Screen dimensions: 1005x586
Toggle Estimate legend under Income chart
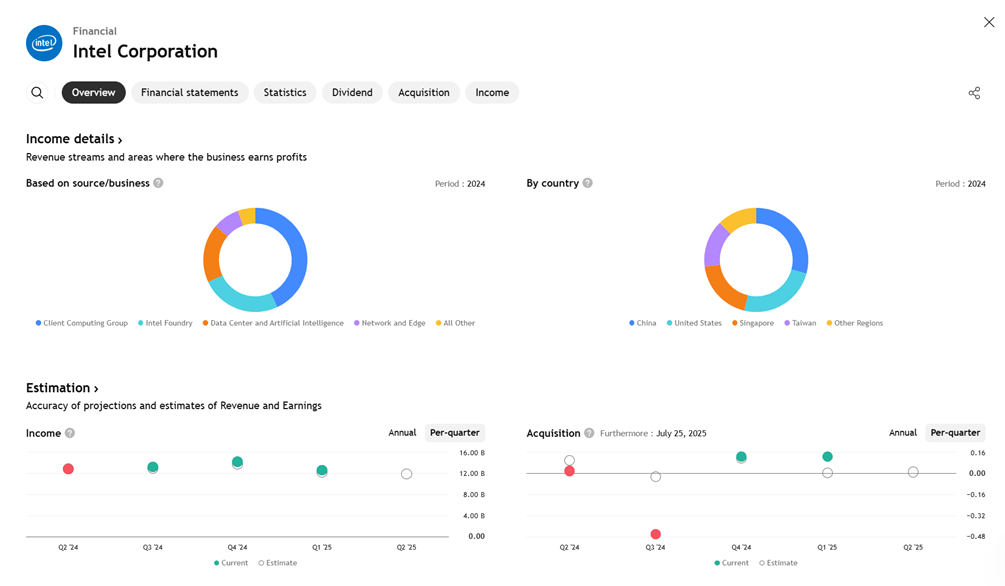278,563
